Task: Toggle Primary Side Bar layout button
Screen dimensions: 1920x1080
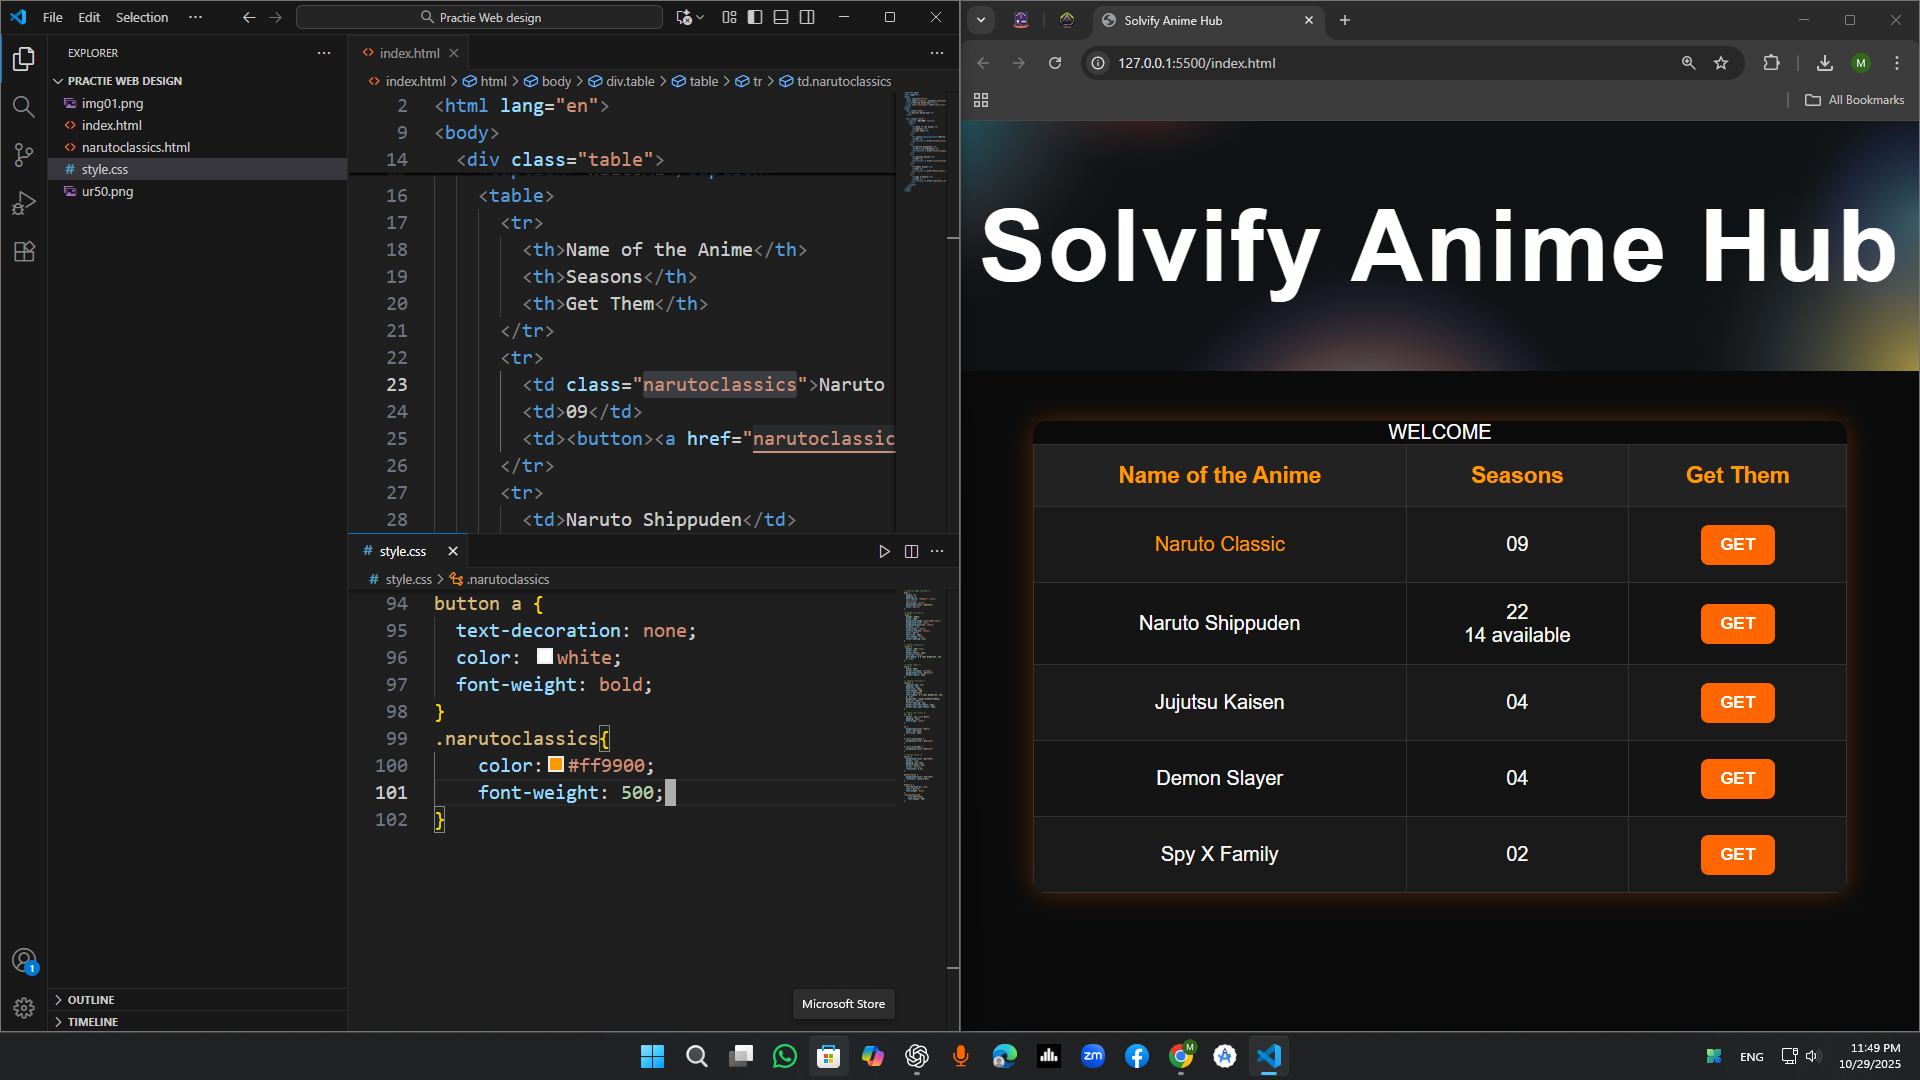Action: click(755, 17)
